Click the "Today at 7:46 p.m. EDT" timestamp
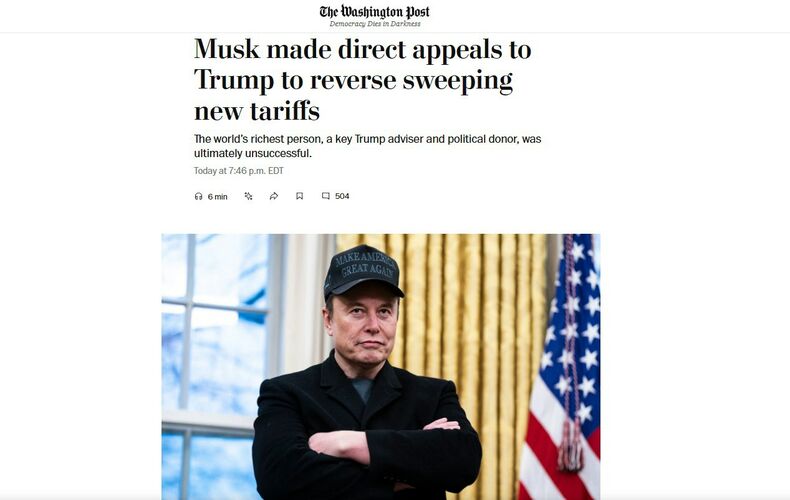Screen dimensions: 790x500 (239, 171)
